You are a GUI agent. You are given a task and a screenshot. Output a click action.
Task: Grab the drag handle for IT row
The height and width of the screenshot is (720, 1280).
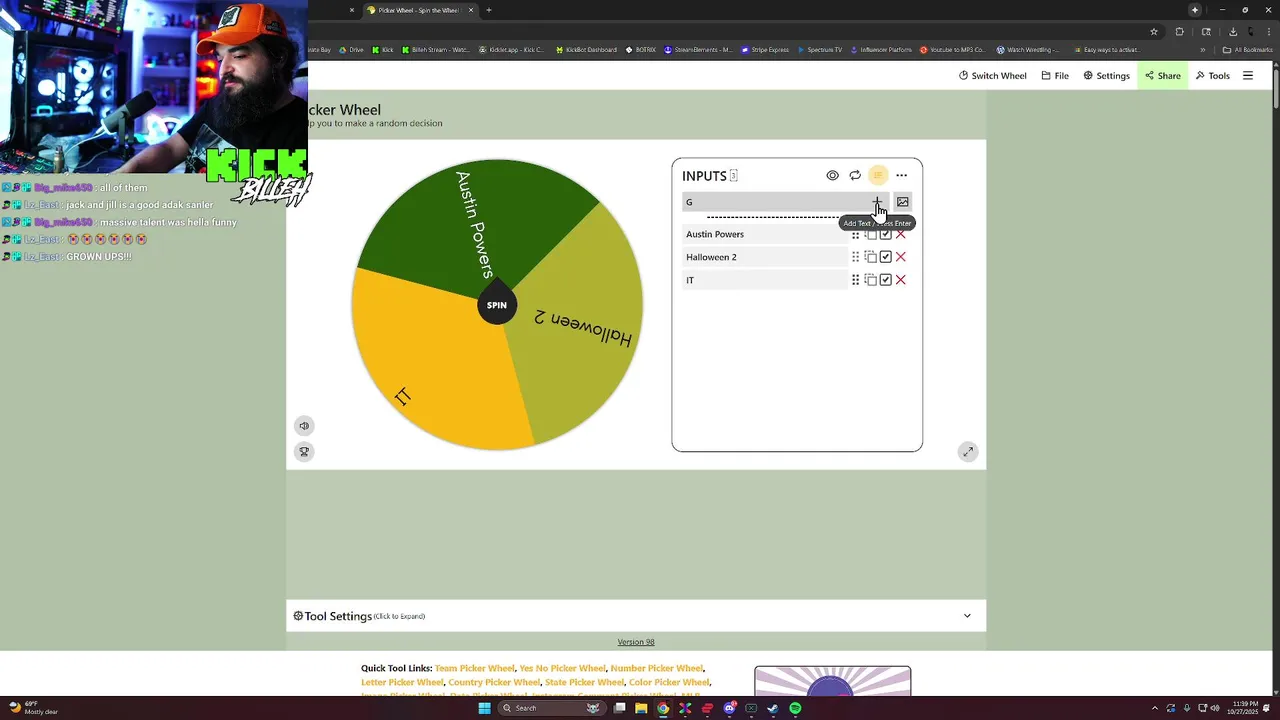tap(855, 280)
